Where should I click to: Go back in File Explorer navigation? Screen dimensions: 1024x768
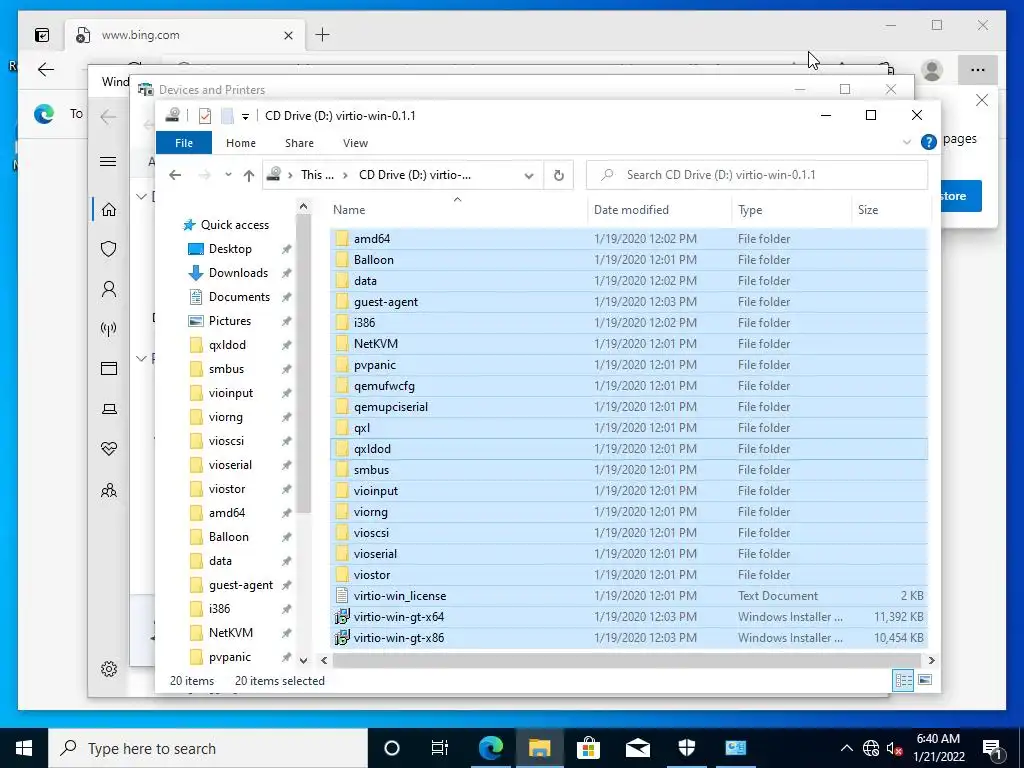point(174,175)
